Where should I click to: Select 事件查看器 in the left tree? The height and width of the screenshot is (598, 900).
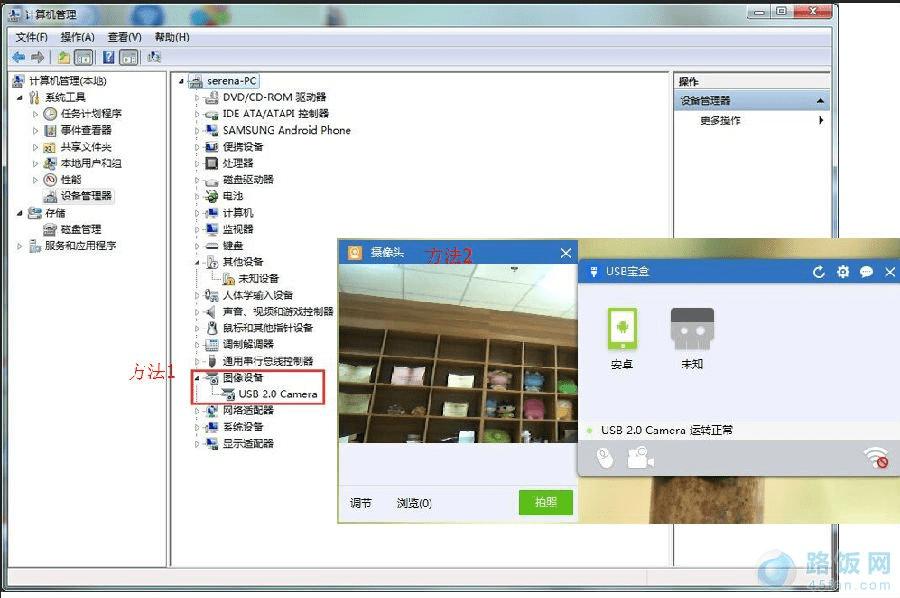[x=86, y=130]
